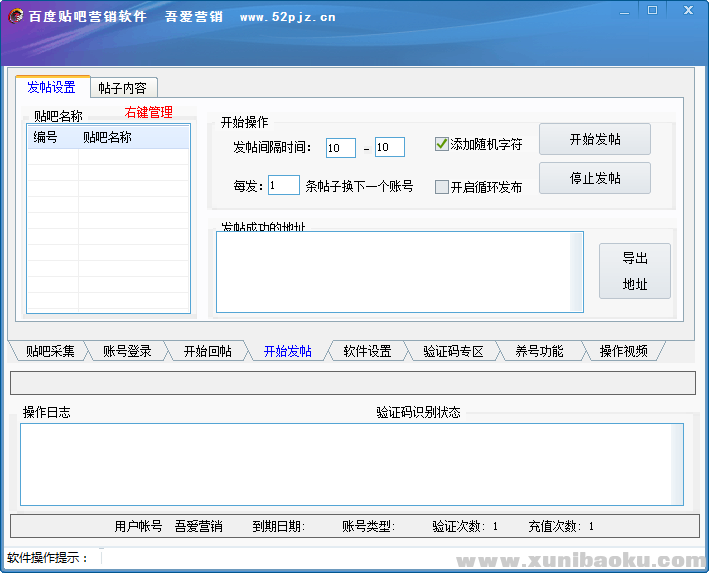
Task: Click the first 发帖间隔时间 input box
Action: (340, 148)
